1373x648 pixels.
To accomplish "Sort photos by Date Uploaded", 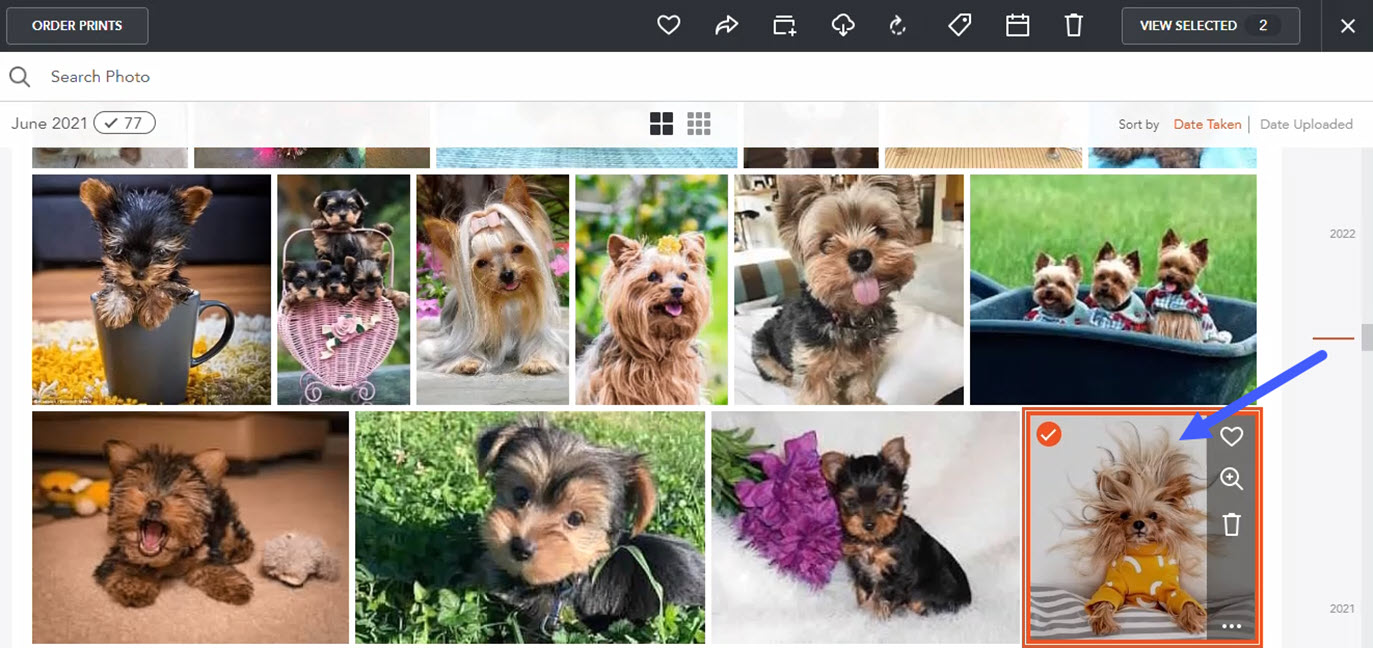I will click(1306, 124).
